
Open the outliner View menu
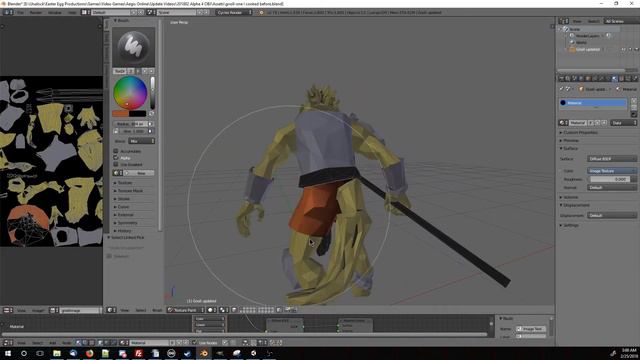tap(577, 21)
